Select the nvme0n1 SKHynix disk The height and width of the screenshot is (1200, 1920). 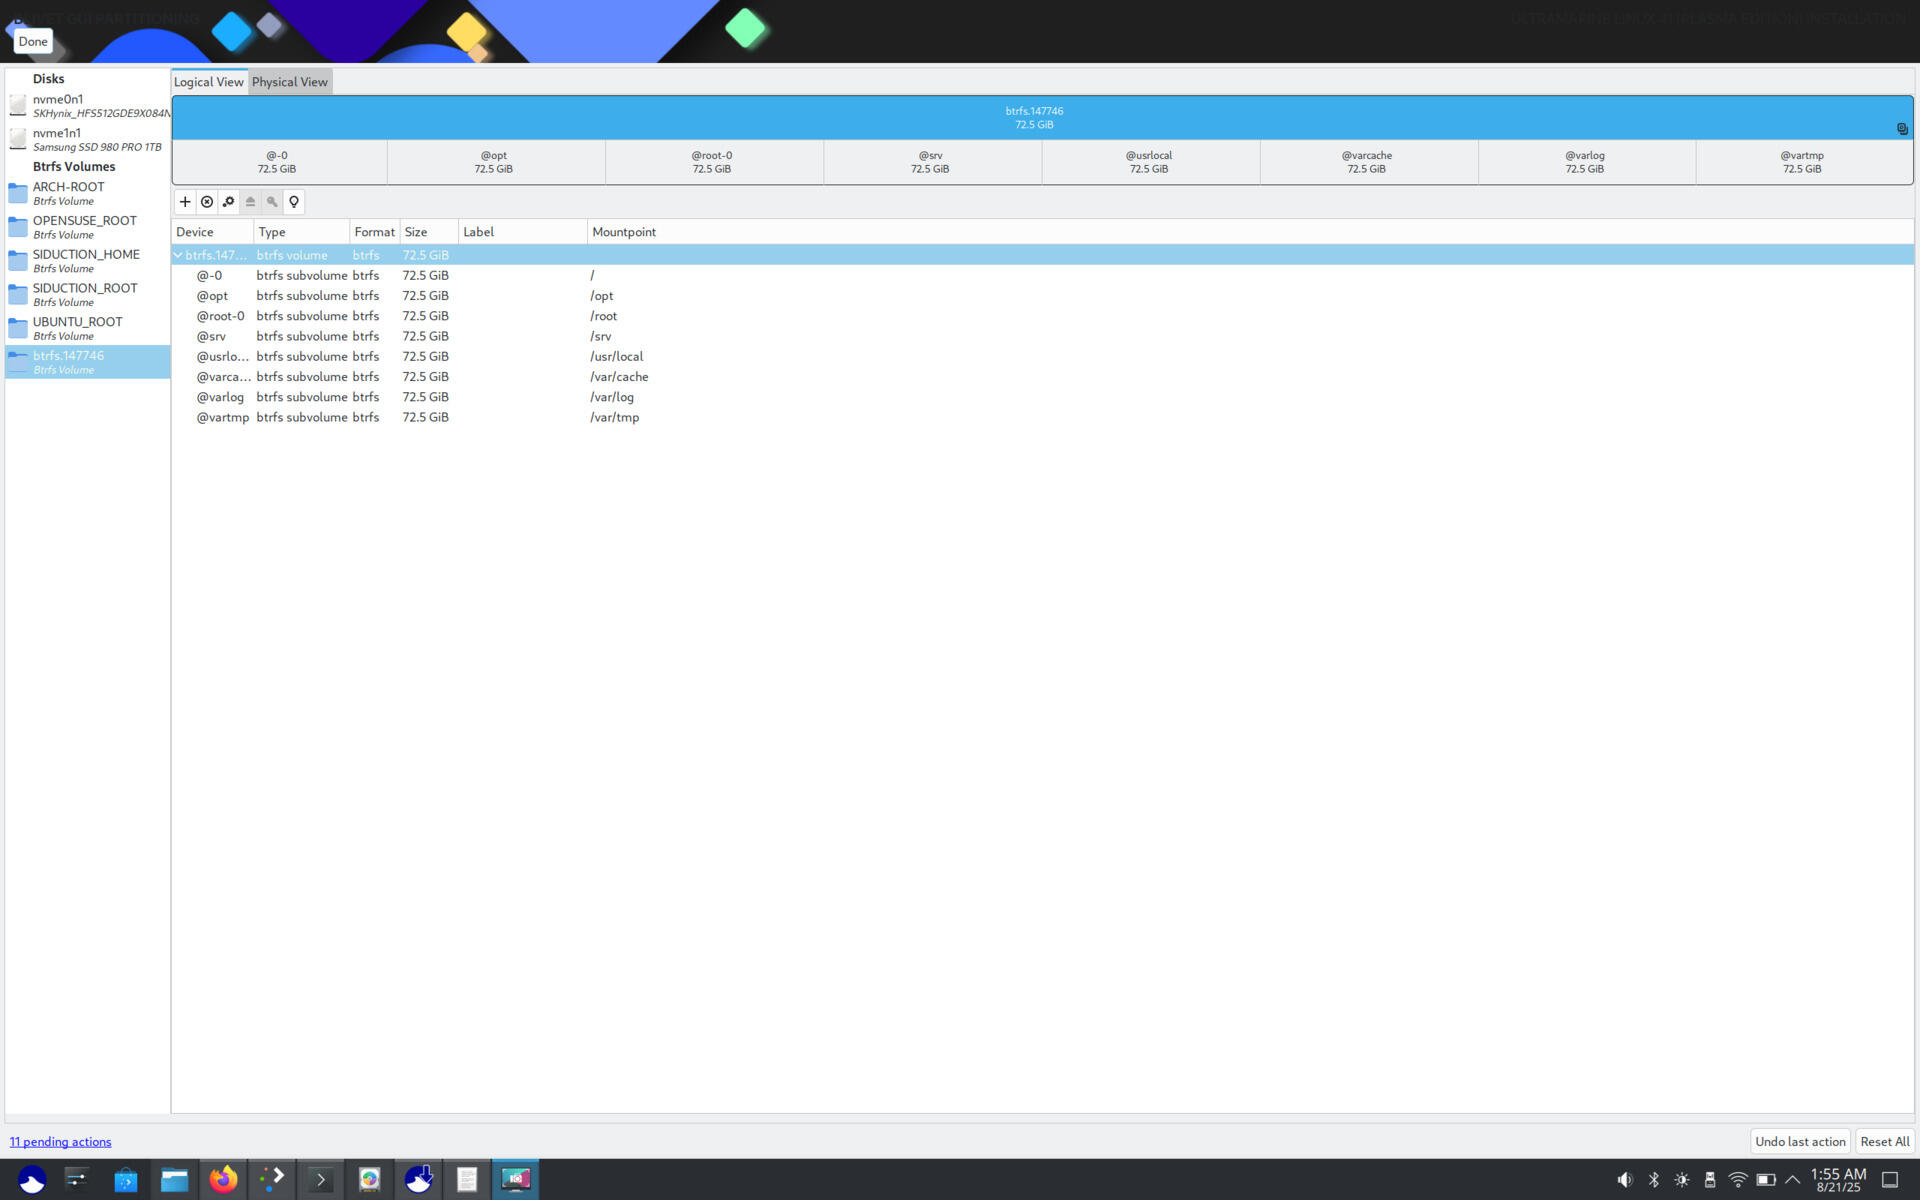(88, 106)
